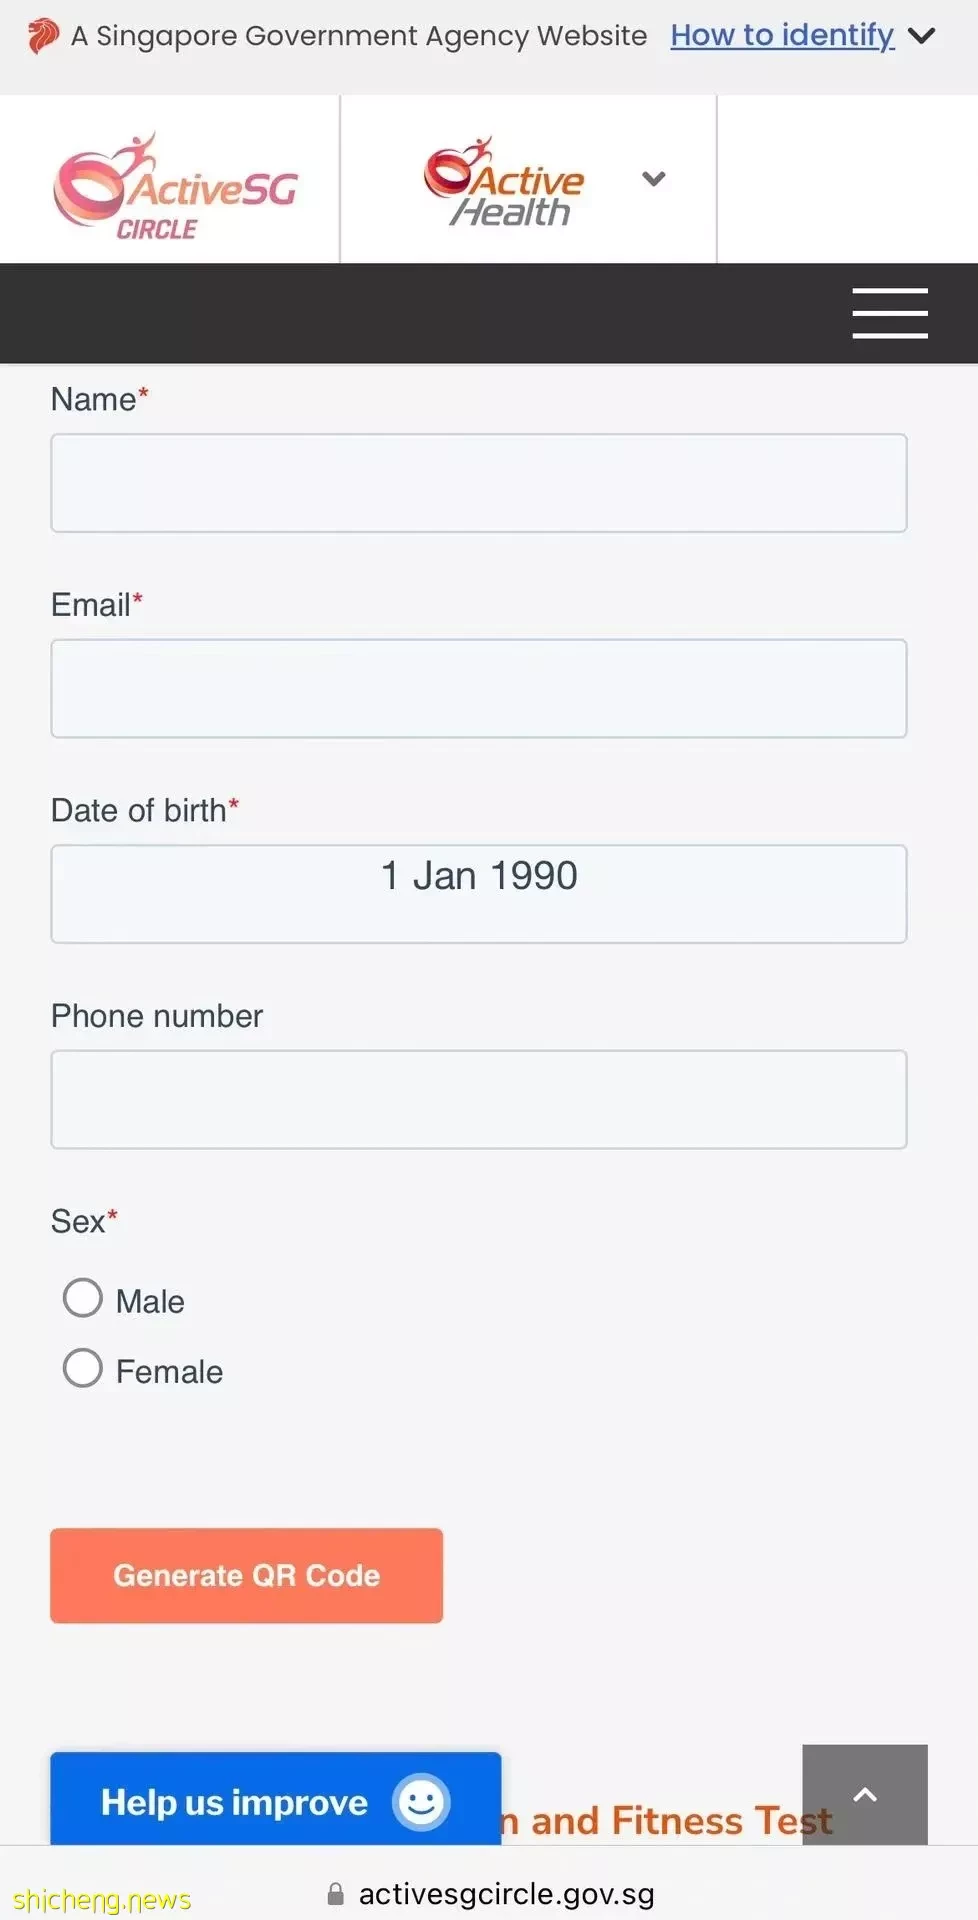Click the Help us improve button
978x1920 pixels.
275,1800
